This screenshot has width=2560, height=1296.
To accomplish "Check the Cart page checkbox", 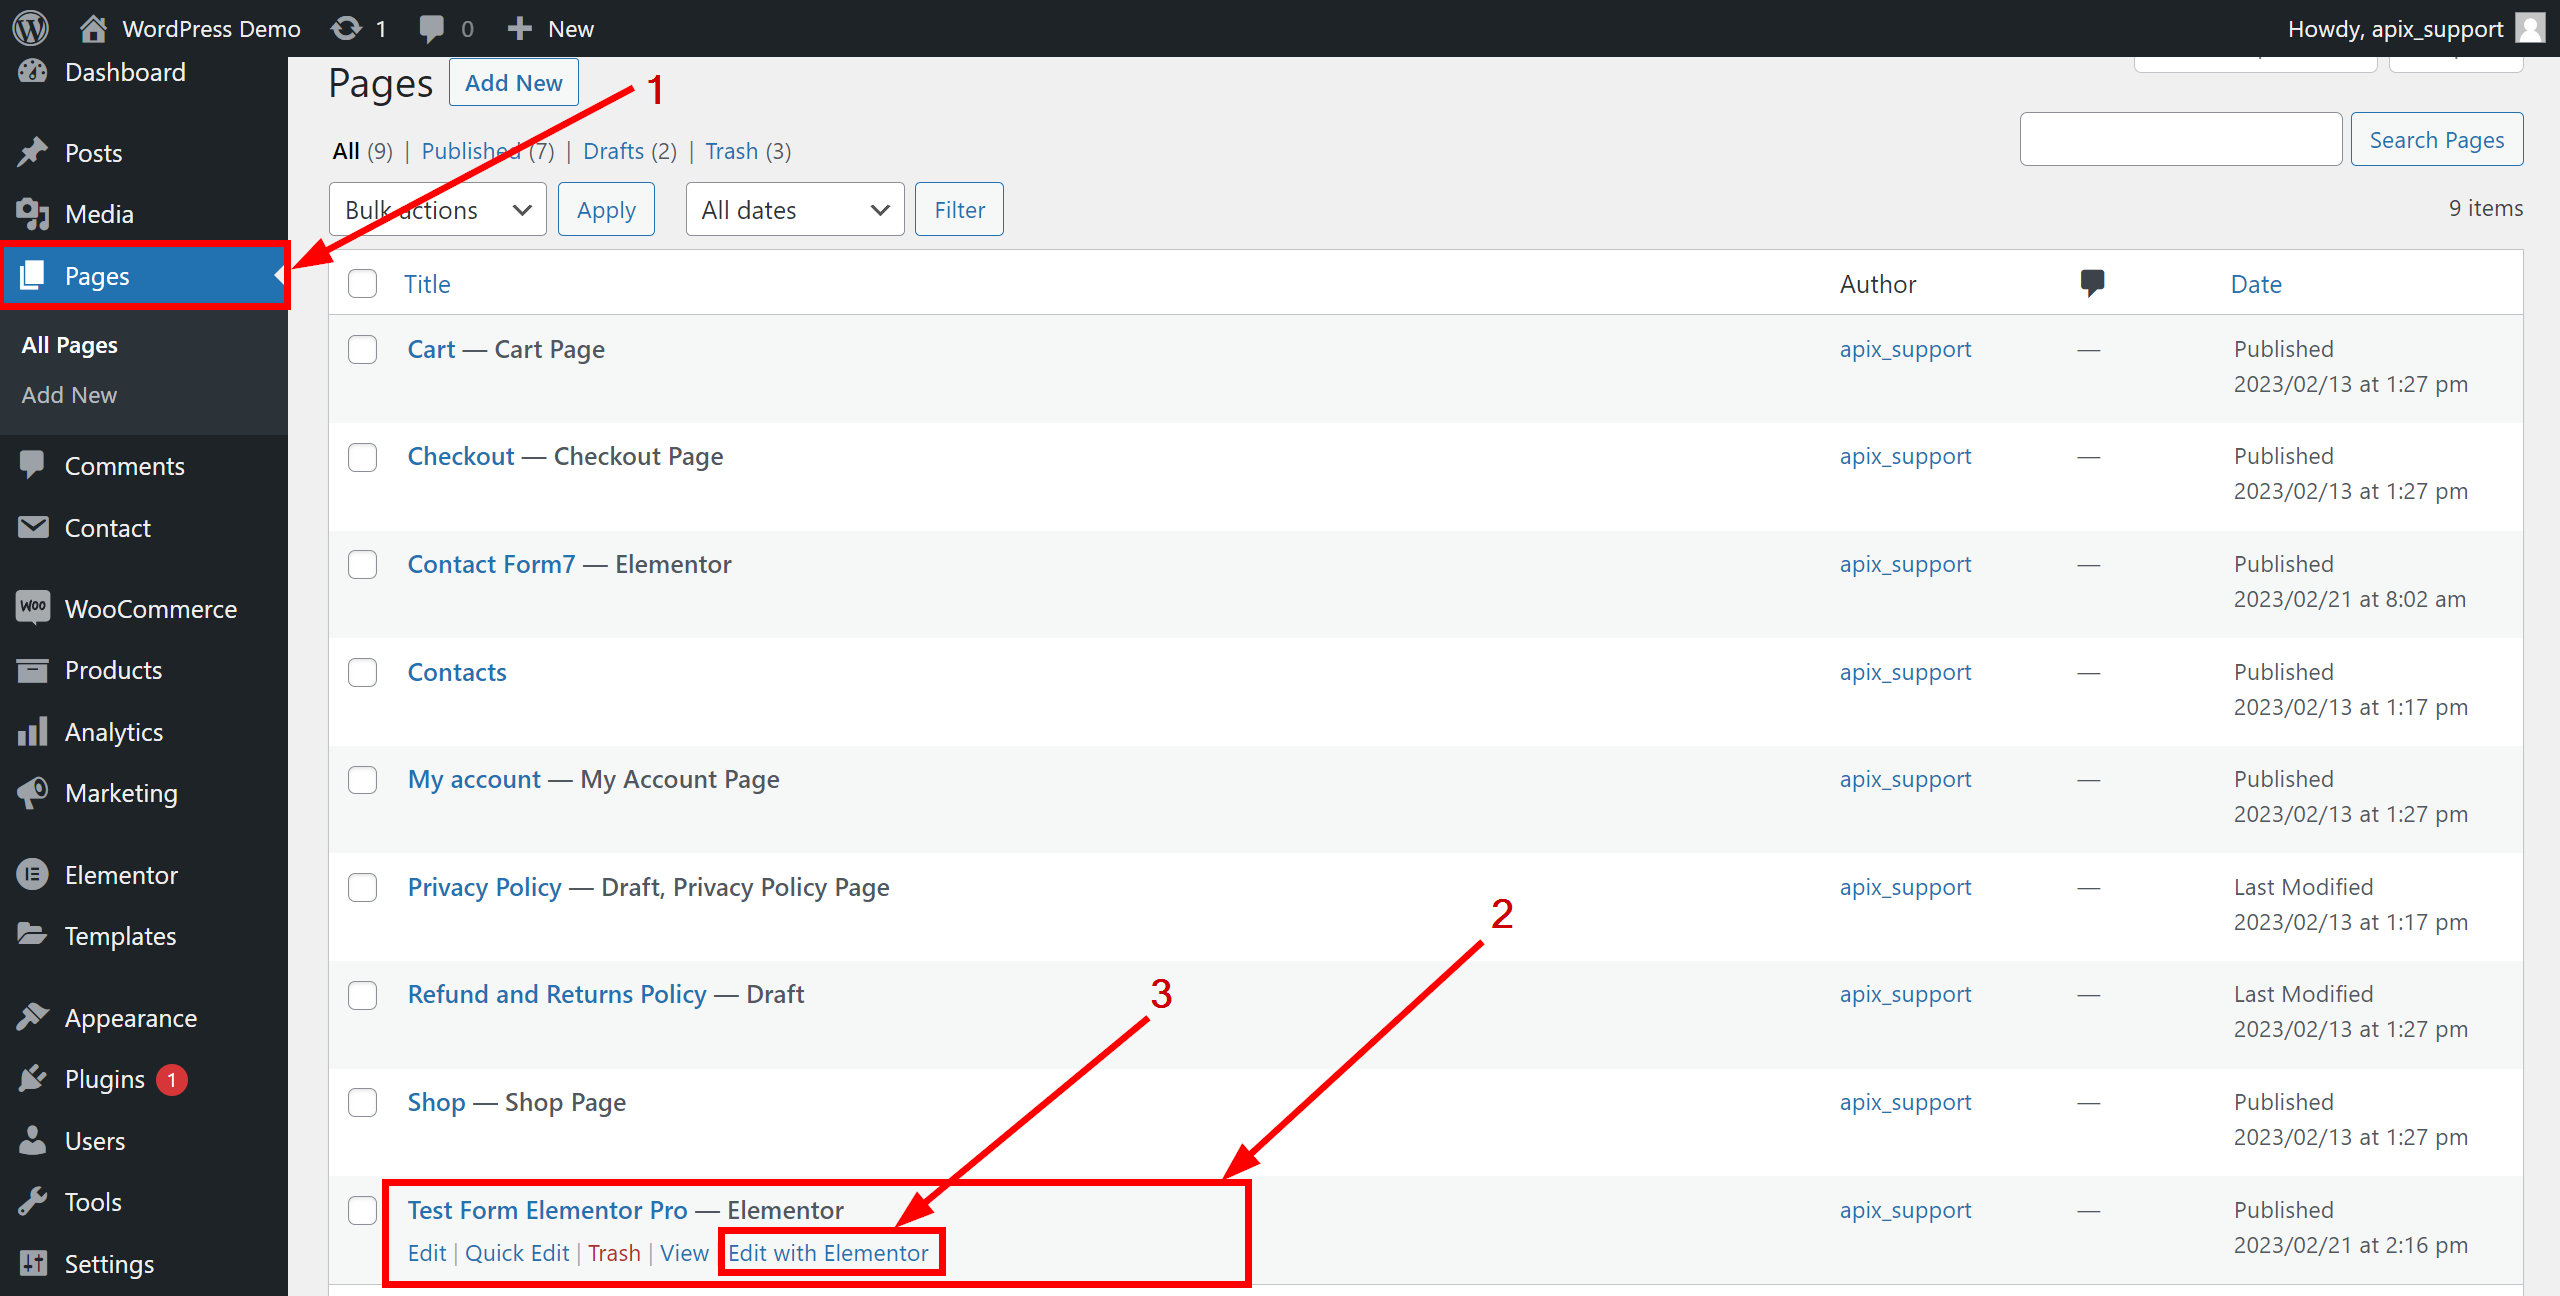I will tap(362, 350).
